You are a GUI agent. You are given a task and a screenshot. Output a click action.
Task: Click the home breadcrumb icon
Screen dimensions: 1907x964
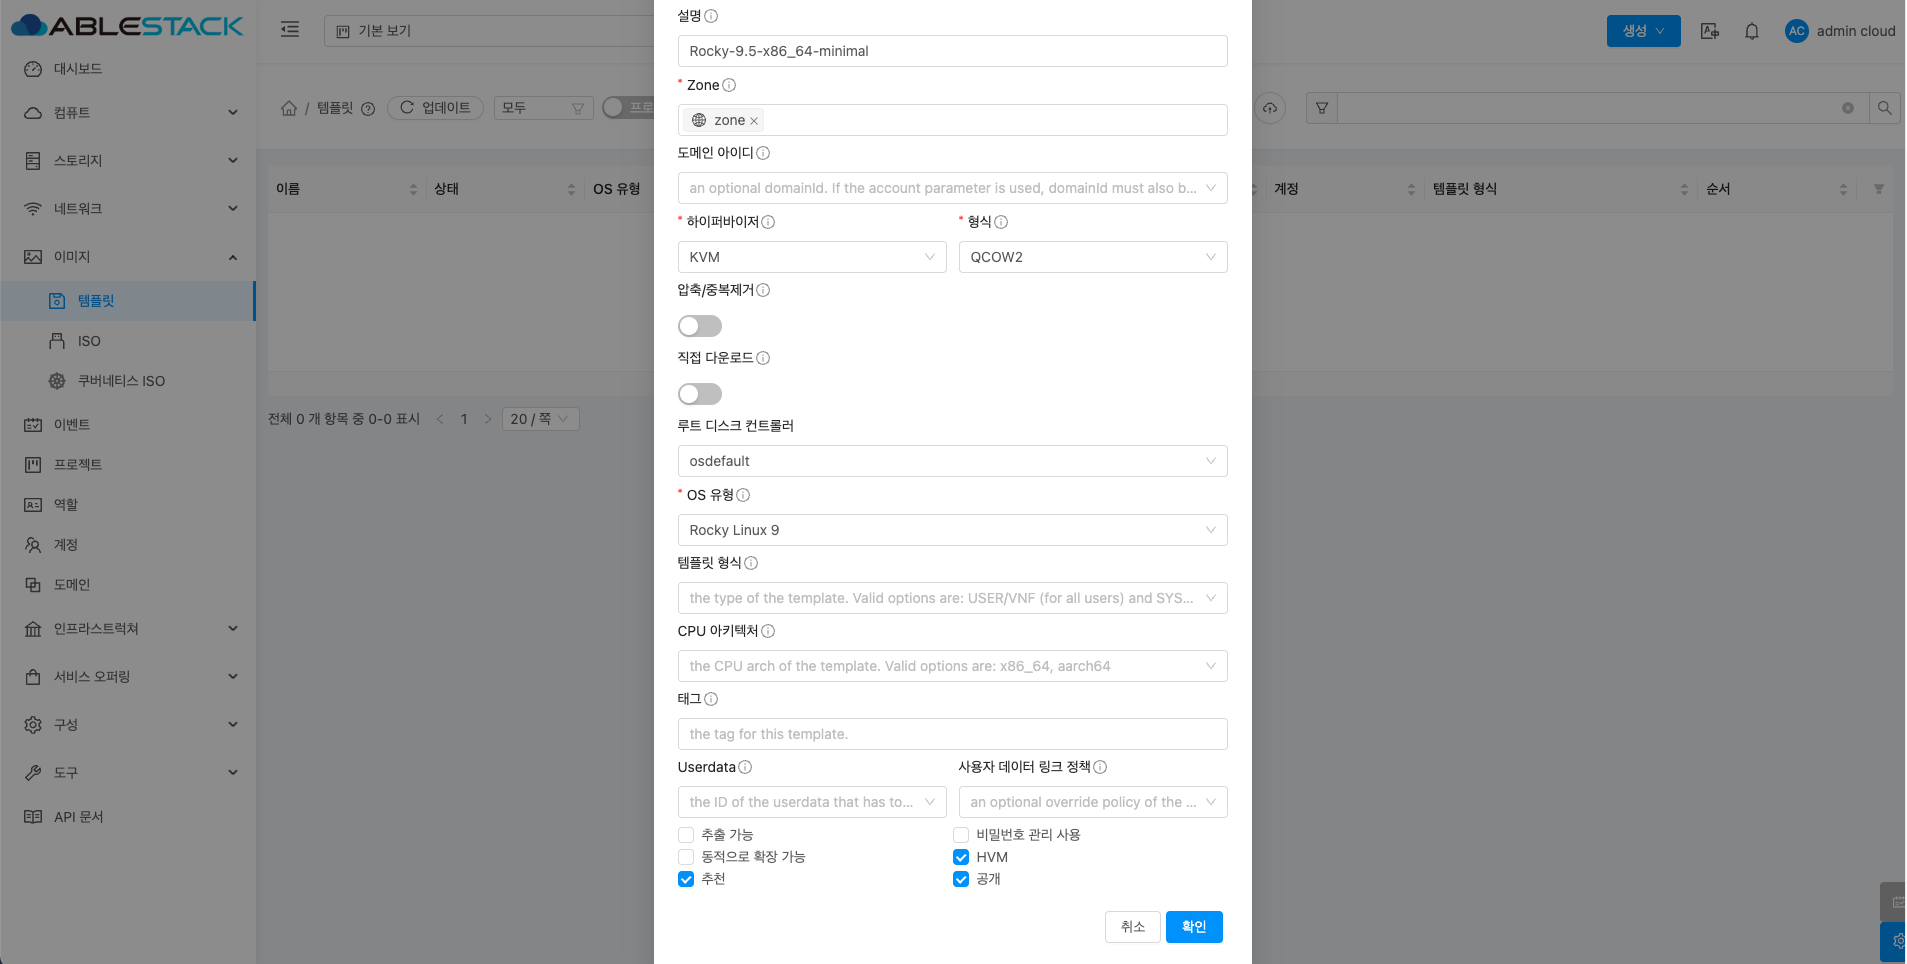289,108
